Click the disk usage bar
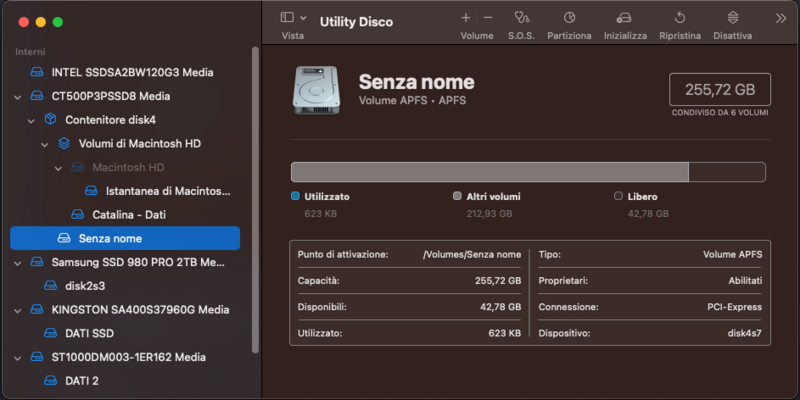 click(x=528, y=172)
